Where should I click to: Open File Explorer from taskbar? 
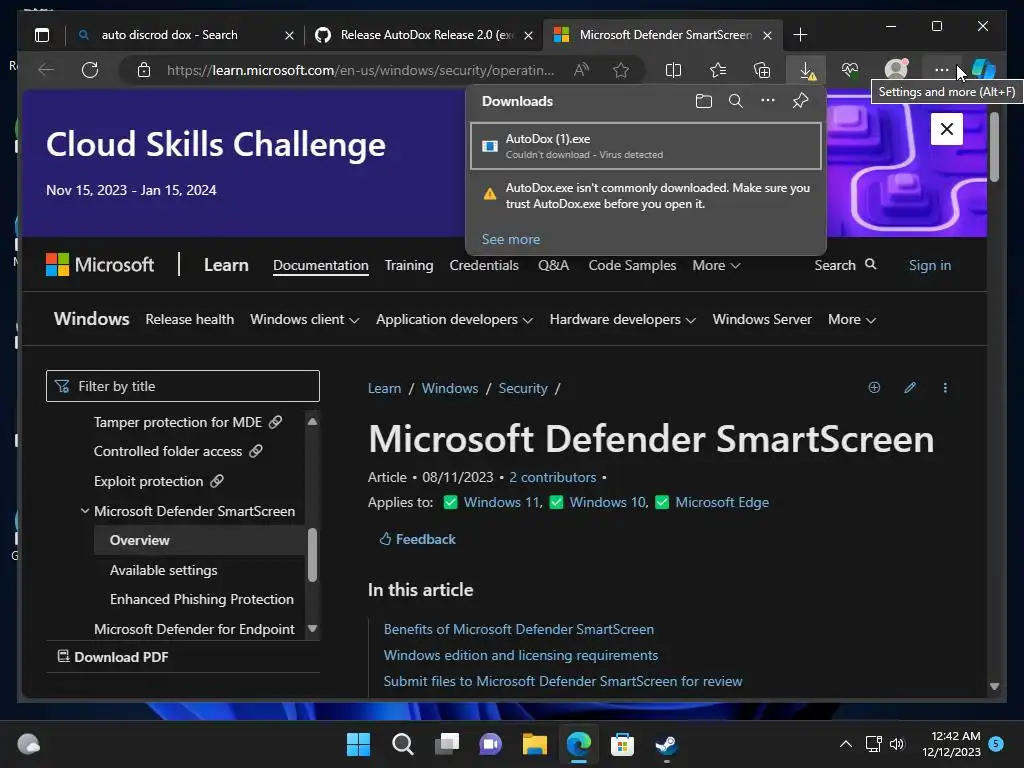click(534, 744)
